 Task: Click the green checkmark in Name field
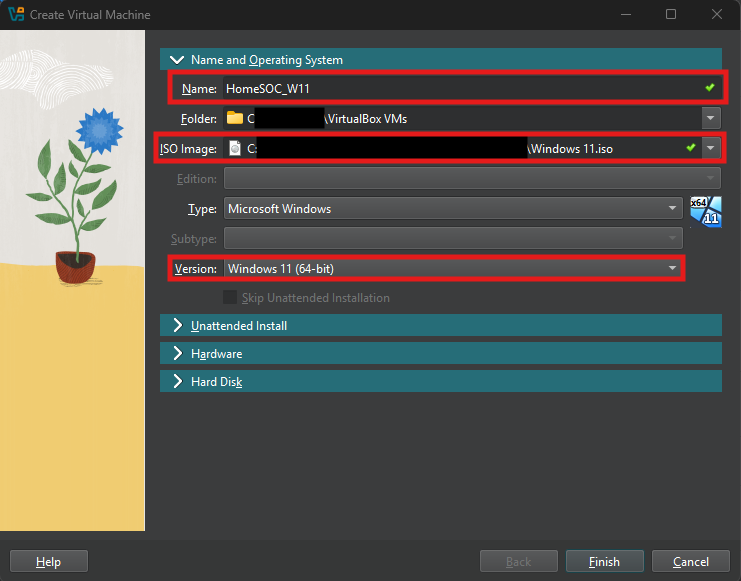click(x=709, y=88)
